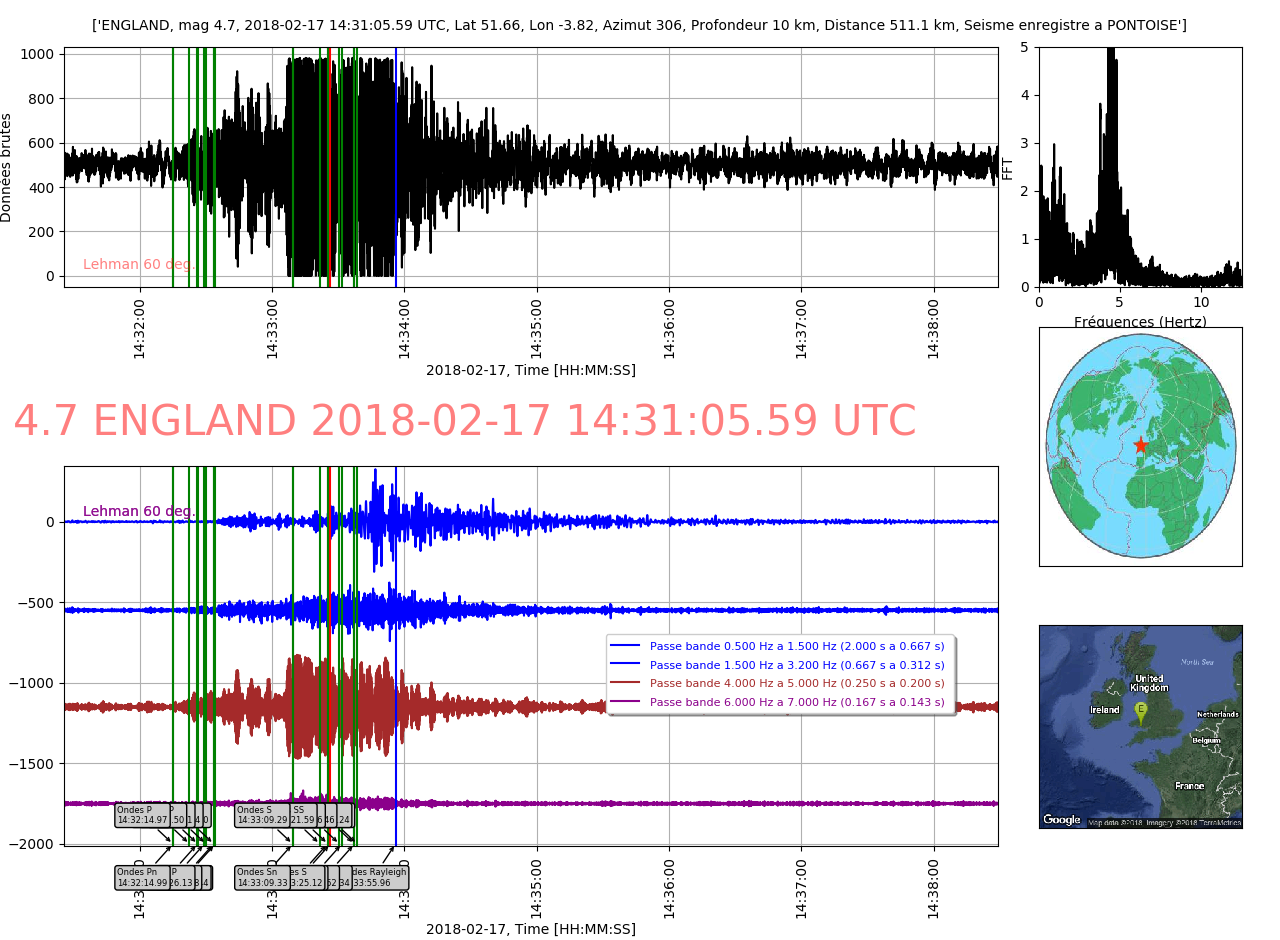Click the red epicenter star on the globe
This screenshot has width=1280, height=940.
pyautogui.click(x=1139, y=445)
